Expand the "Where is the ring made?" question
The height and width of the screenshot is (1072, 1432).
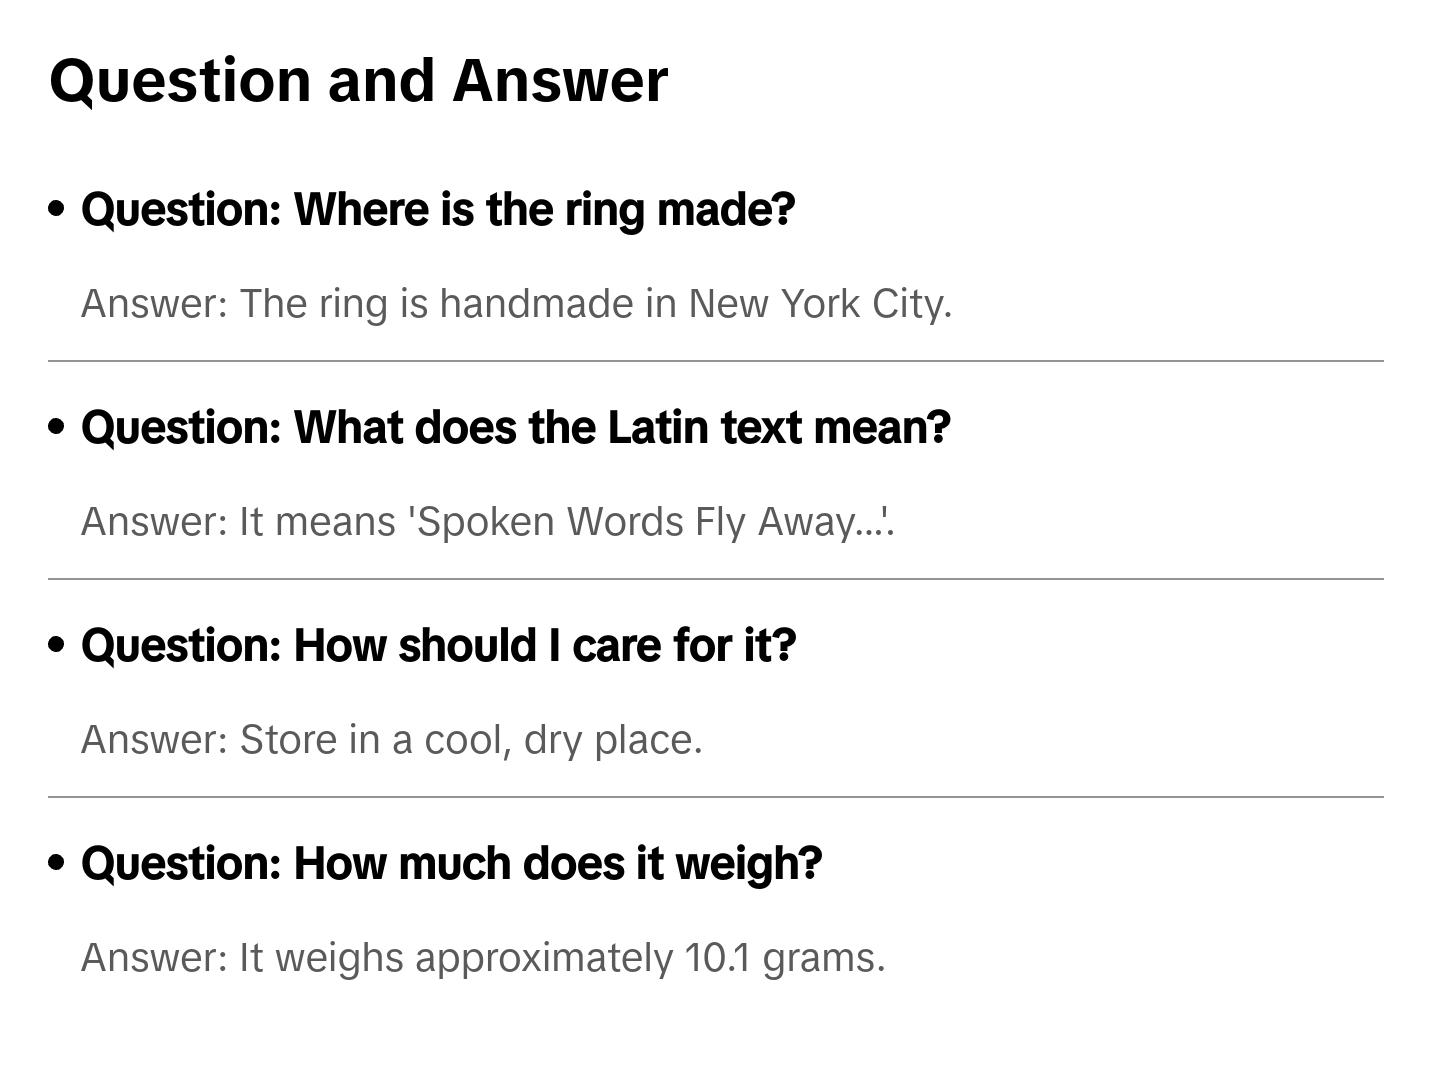[438, 210]
